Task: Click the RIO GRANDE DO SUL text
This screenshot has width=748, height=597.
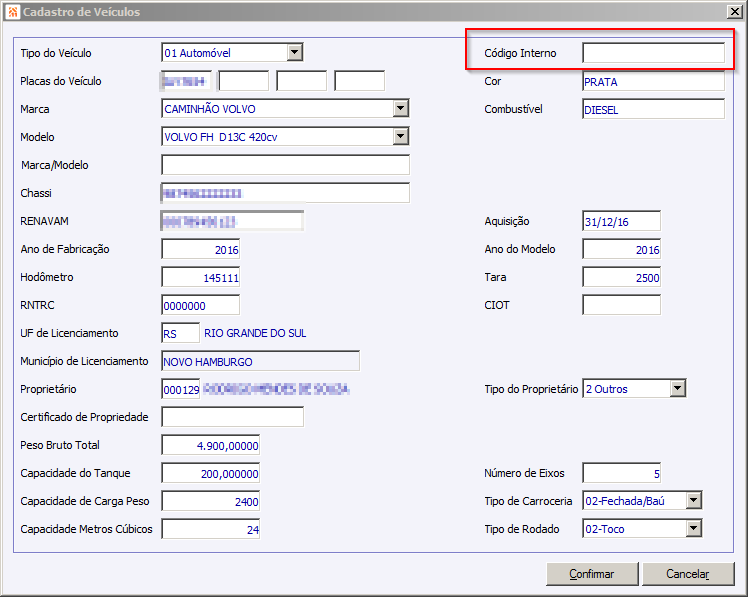Action: (x=255, y=333)
